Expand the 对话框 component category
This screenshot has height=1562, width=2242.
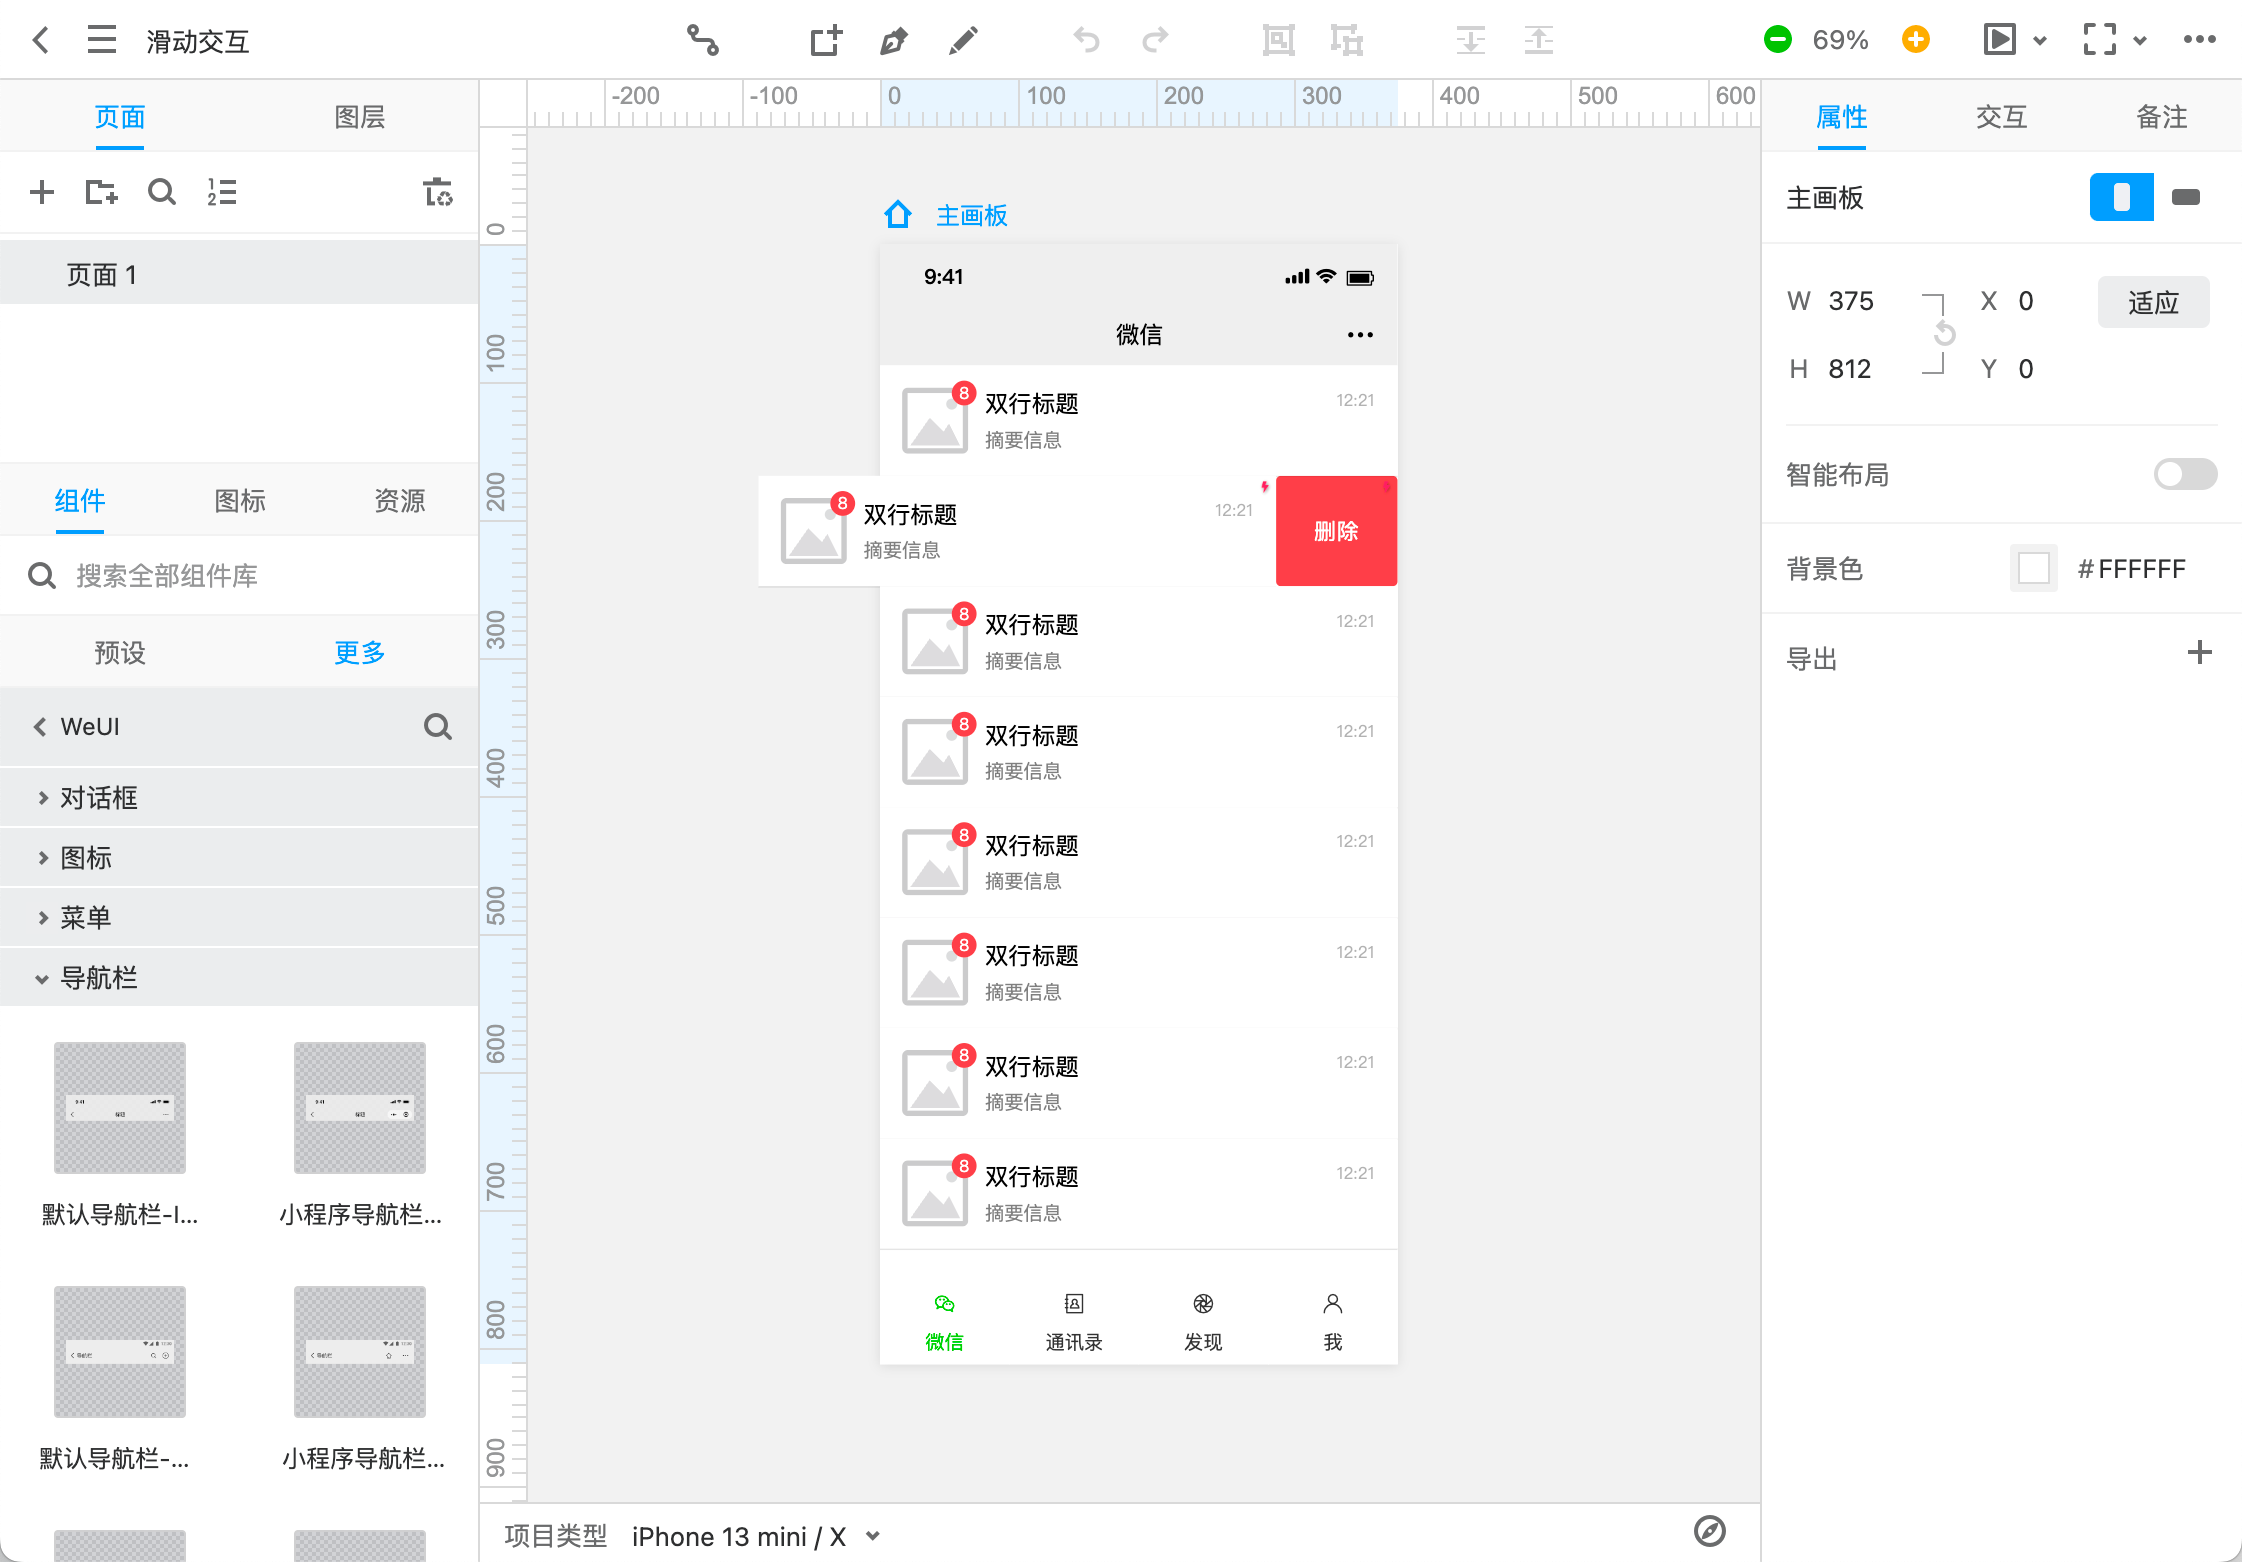click(97, 797)
